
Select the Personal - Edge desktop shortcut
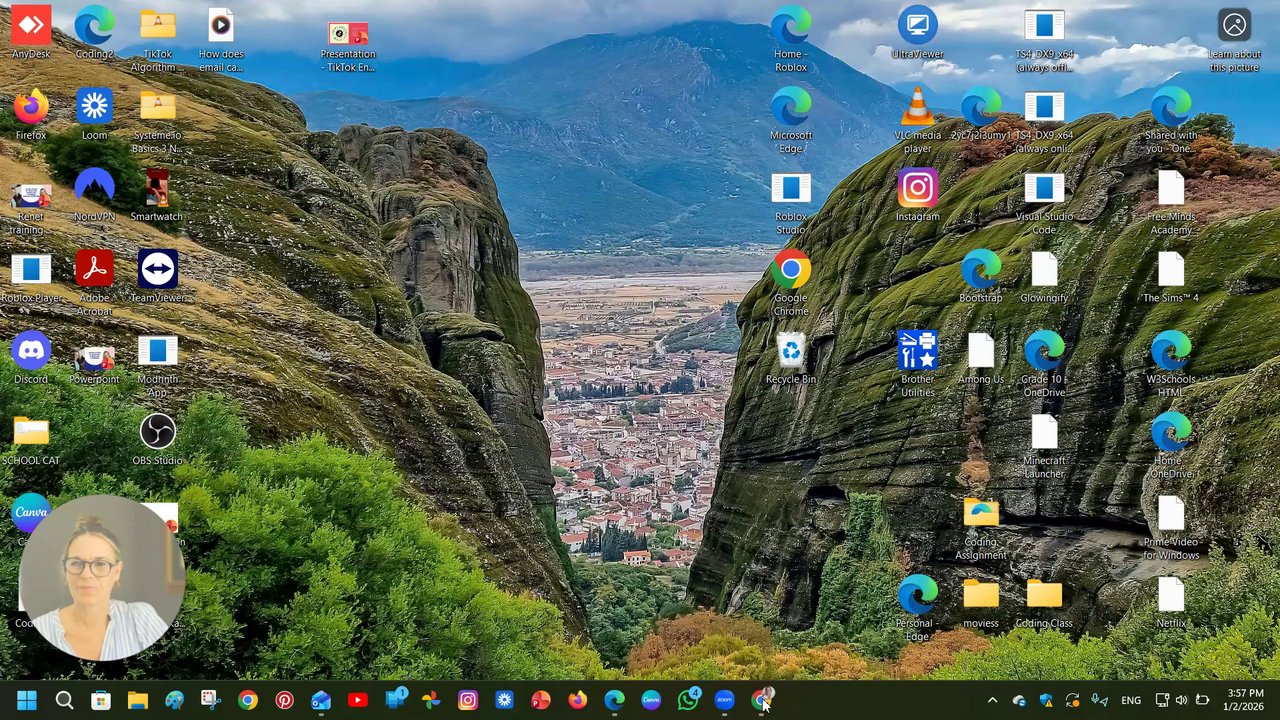coord(917,609)
